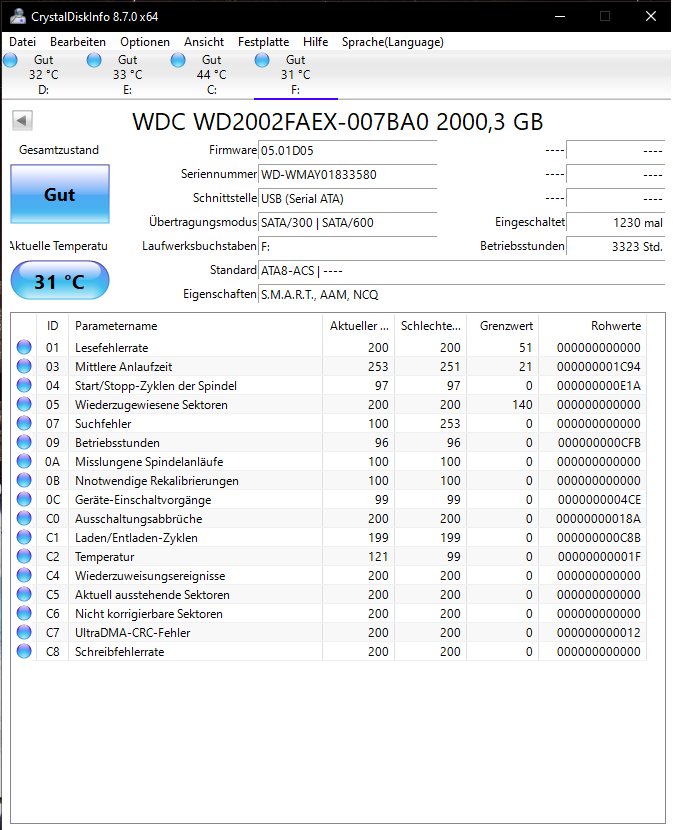Click the Laufwerksbuchstaben field F:
673x830 pixels.
point(347,247)
